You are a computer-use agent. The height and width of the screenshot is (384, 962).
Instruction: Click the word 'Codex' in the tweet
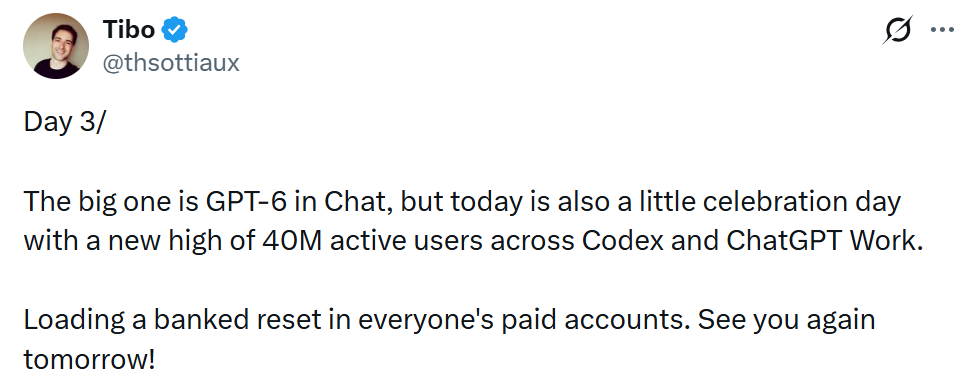point(623,241)
